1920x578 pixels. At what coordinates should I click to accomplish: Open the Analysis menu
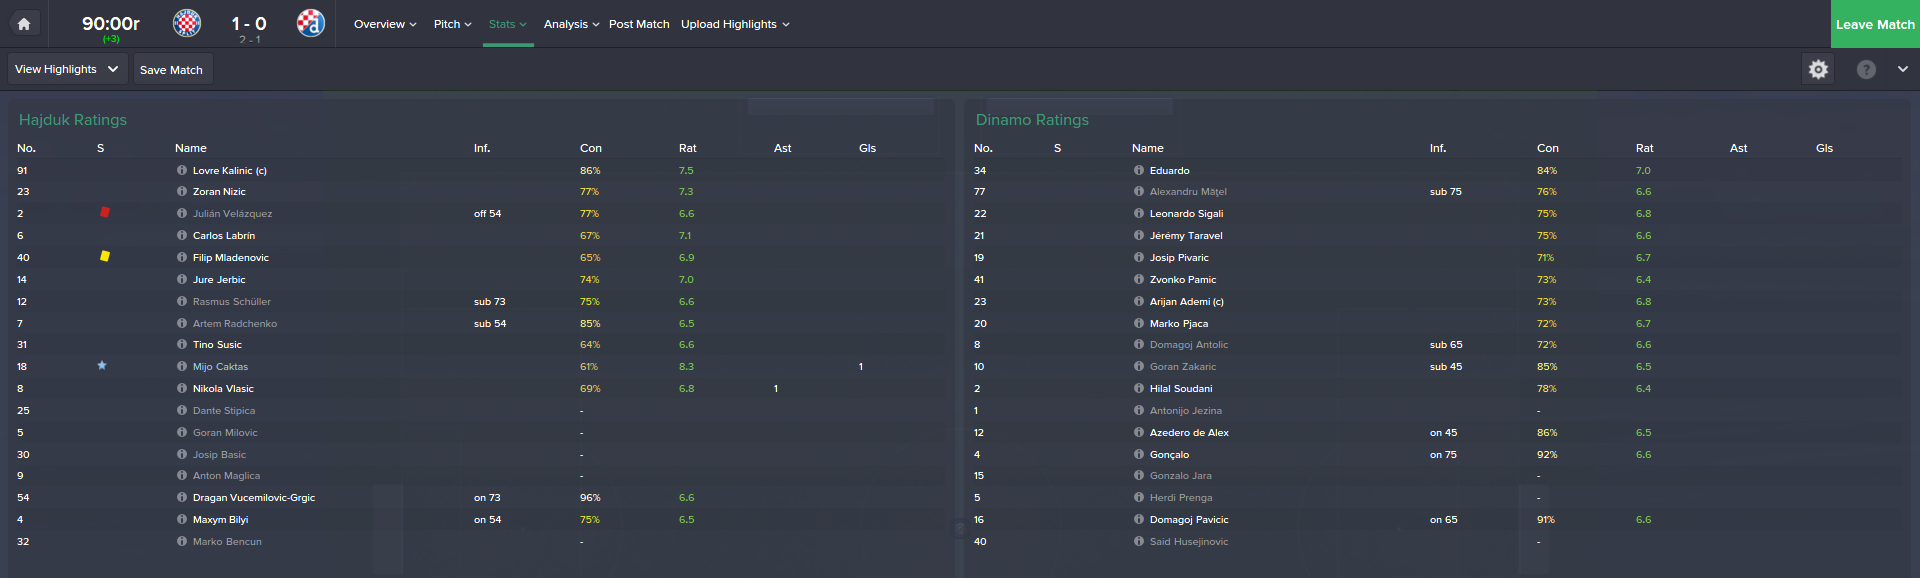[571, 24]
